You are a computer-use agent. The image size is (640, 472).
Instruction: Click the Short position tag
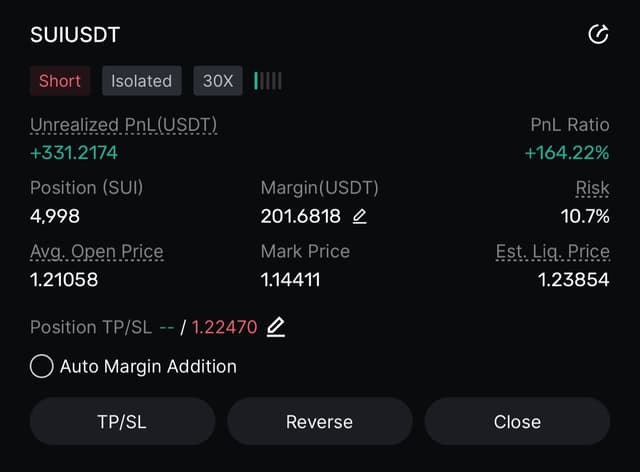pyautogui.click(x=60, y=81)
